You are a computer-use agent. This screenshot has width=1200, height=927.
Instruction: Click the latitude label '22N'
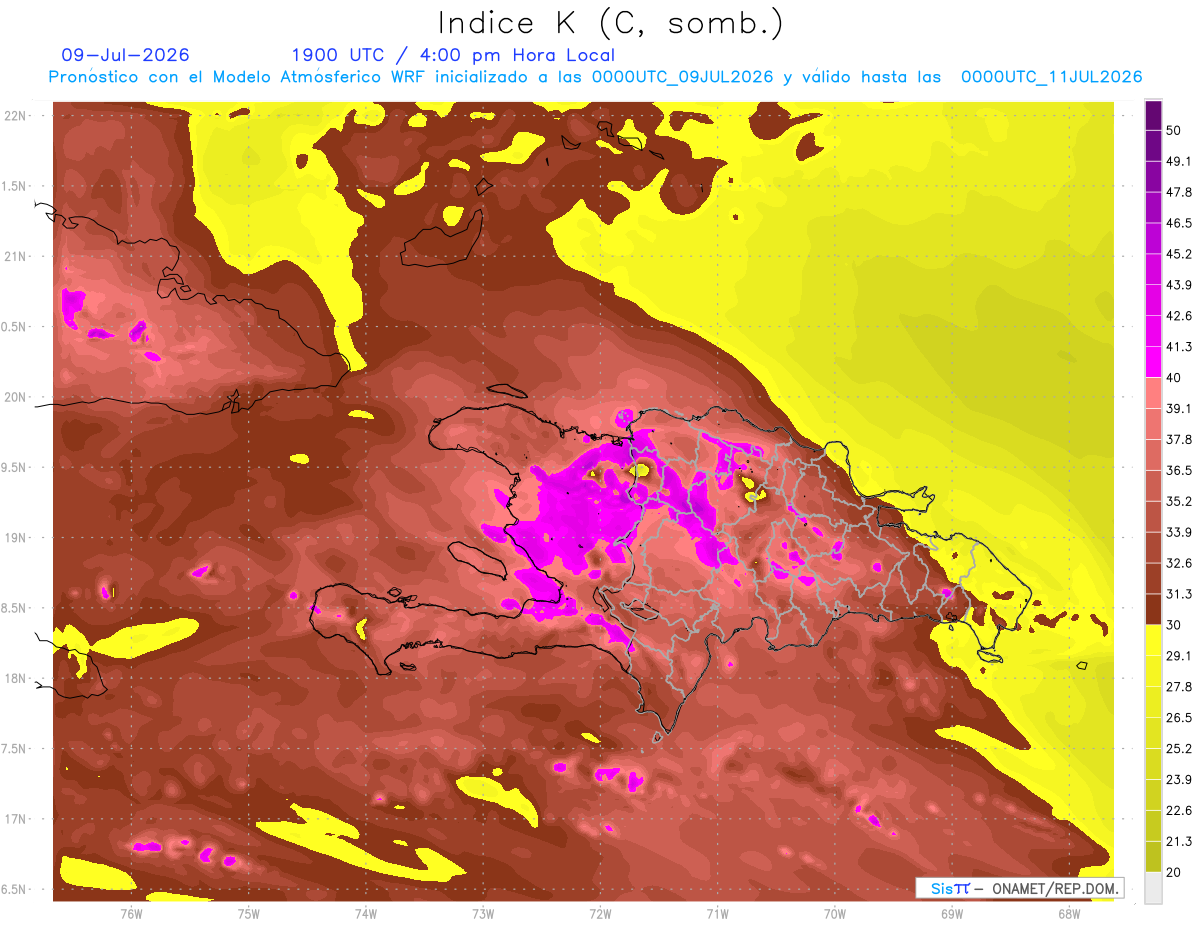[x=15, y=116]
